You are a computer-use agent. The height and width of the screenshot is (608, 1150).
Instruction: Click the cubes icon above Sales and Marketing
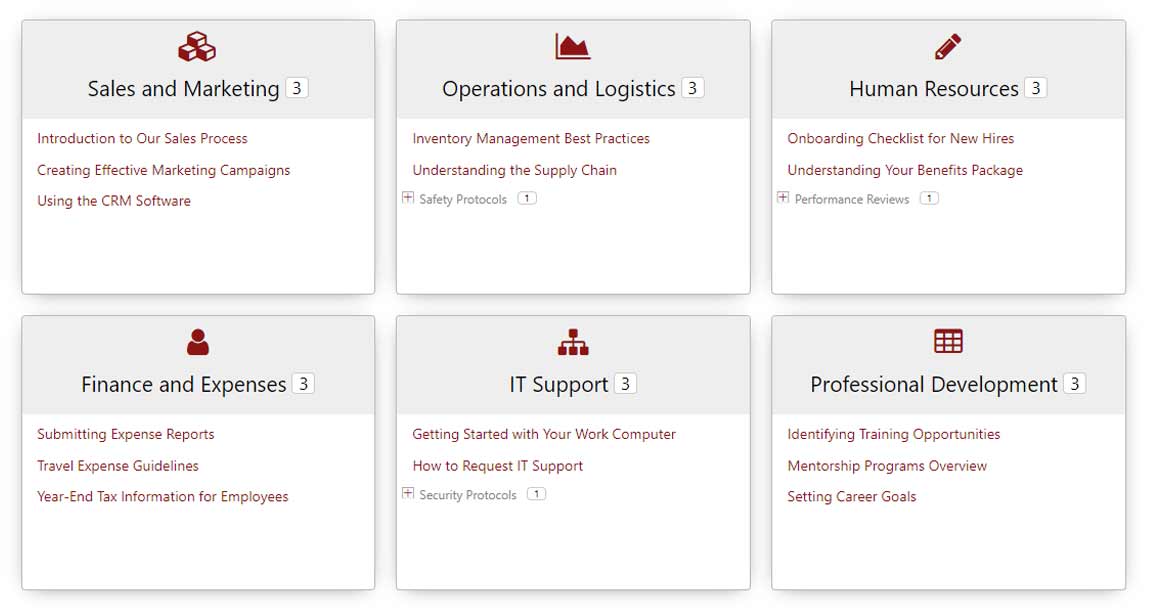(x=197, y=47)
